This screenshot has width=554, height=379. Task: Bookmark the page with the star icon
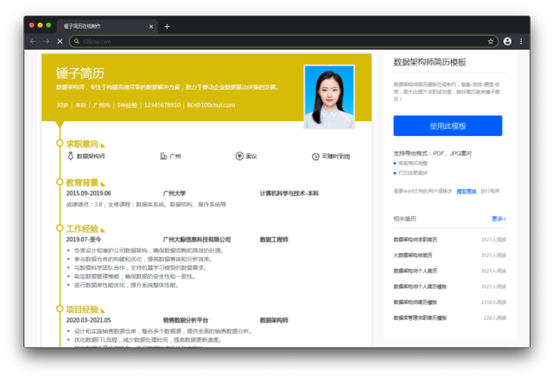tap(490, 41)
